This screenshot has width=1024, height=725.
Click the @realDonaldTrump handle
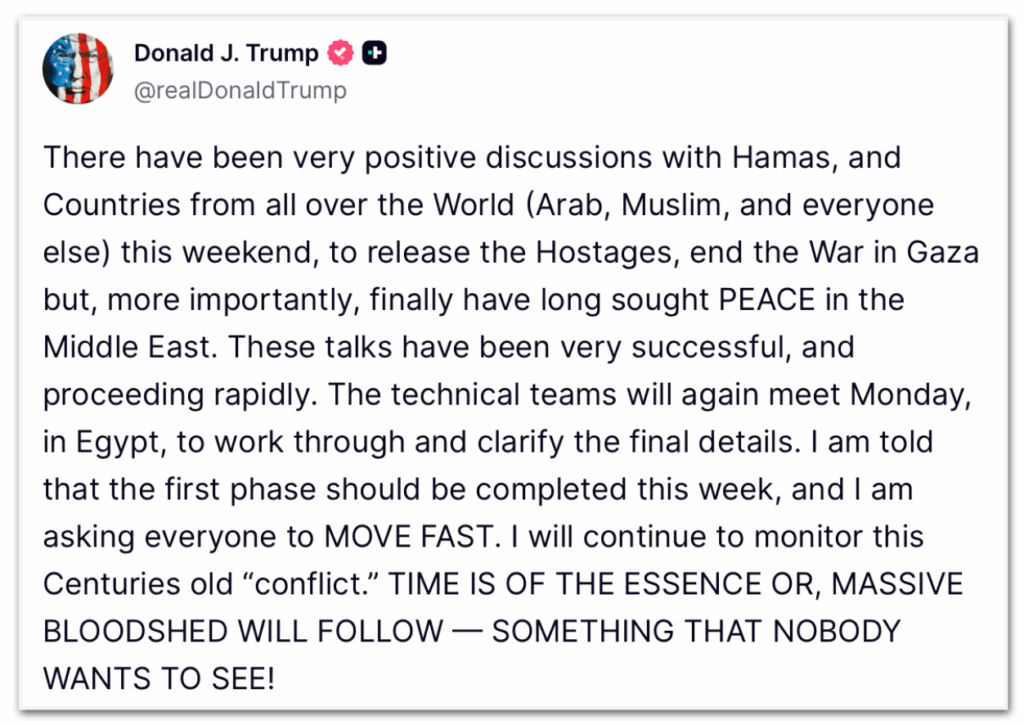[x=240, y=90]
